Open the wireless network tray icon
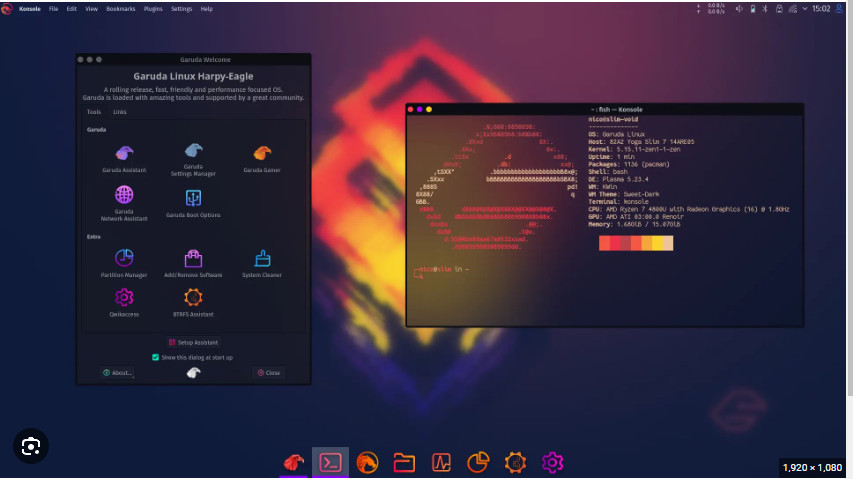The height and width of the screenshot is (479, 853). click(793, 9)
